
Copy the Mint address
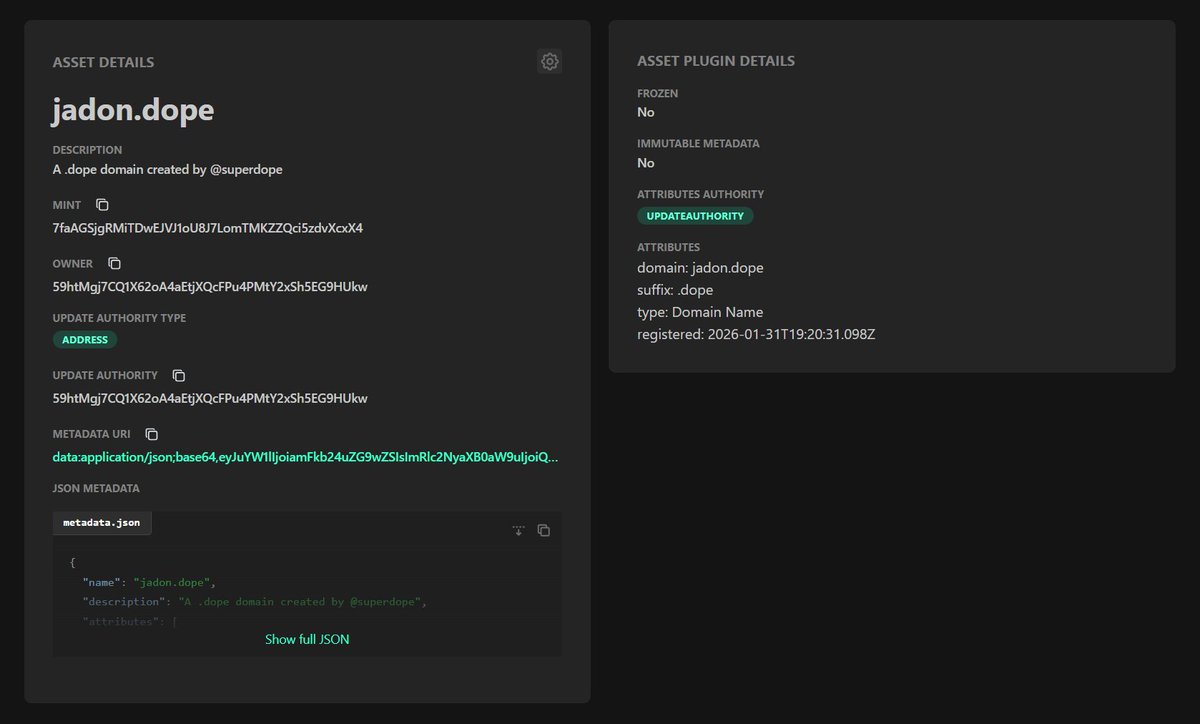[x=102, y=203]
